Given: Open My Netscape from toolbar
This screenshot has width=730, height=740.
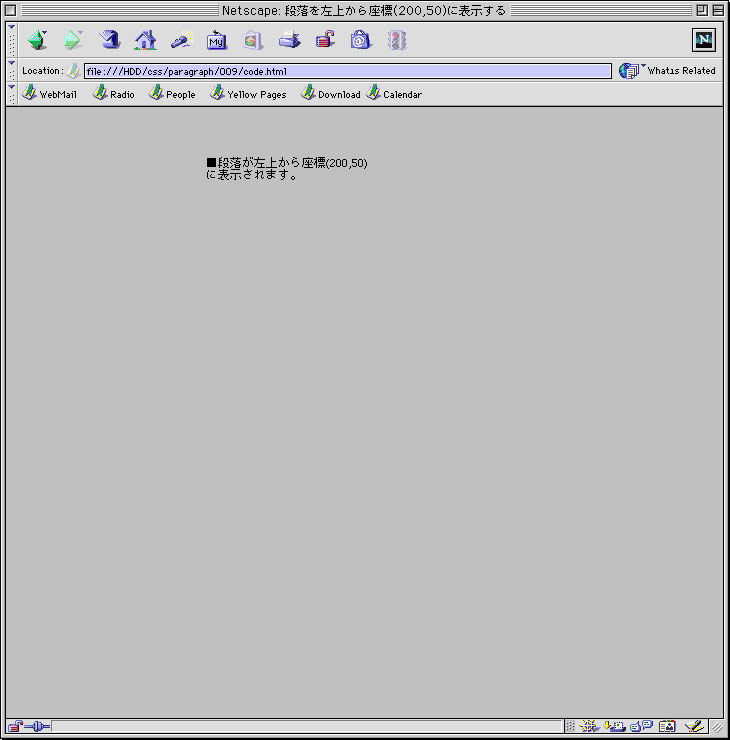Looking at the screenshot, I should [217, 41].
